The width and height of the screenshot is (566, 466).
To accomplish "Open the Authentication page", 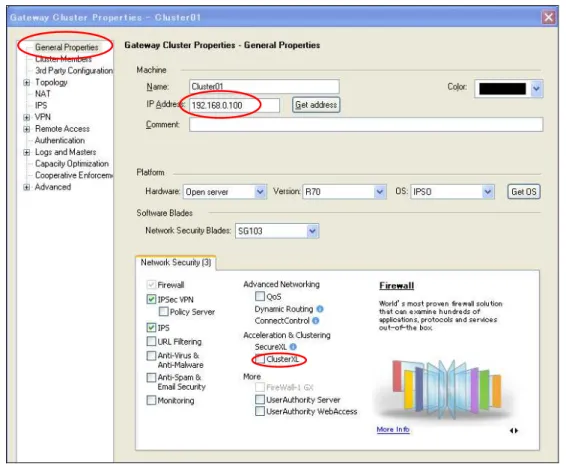I will click(60, 140).
